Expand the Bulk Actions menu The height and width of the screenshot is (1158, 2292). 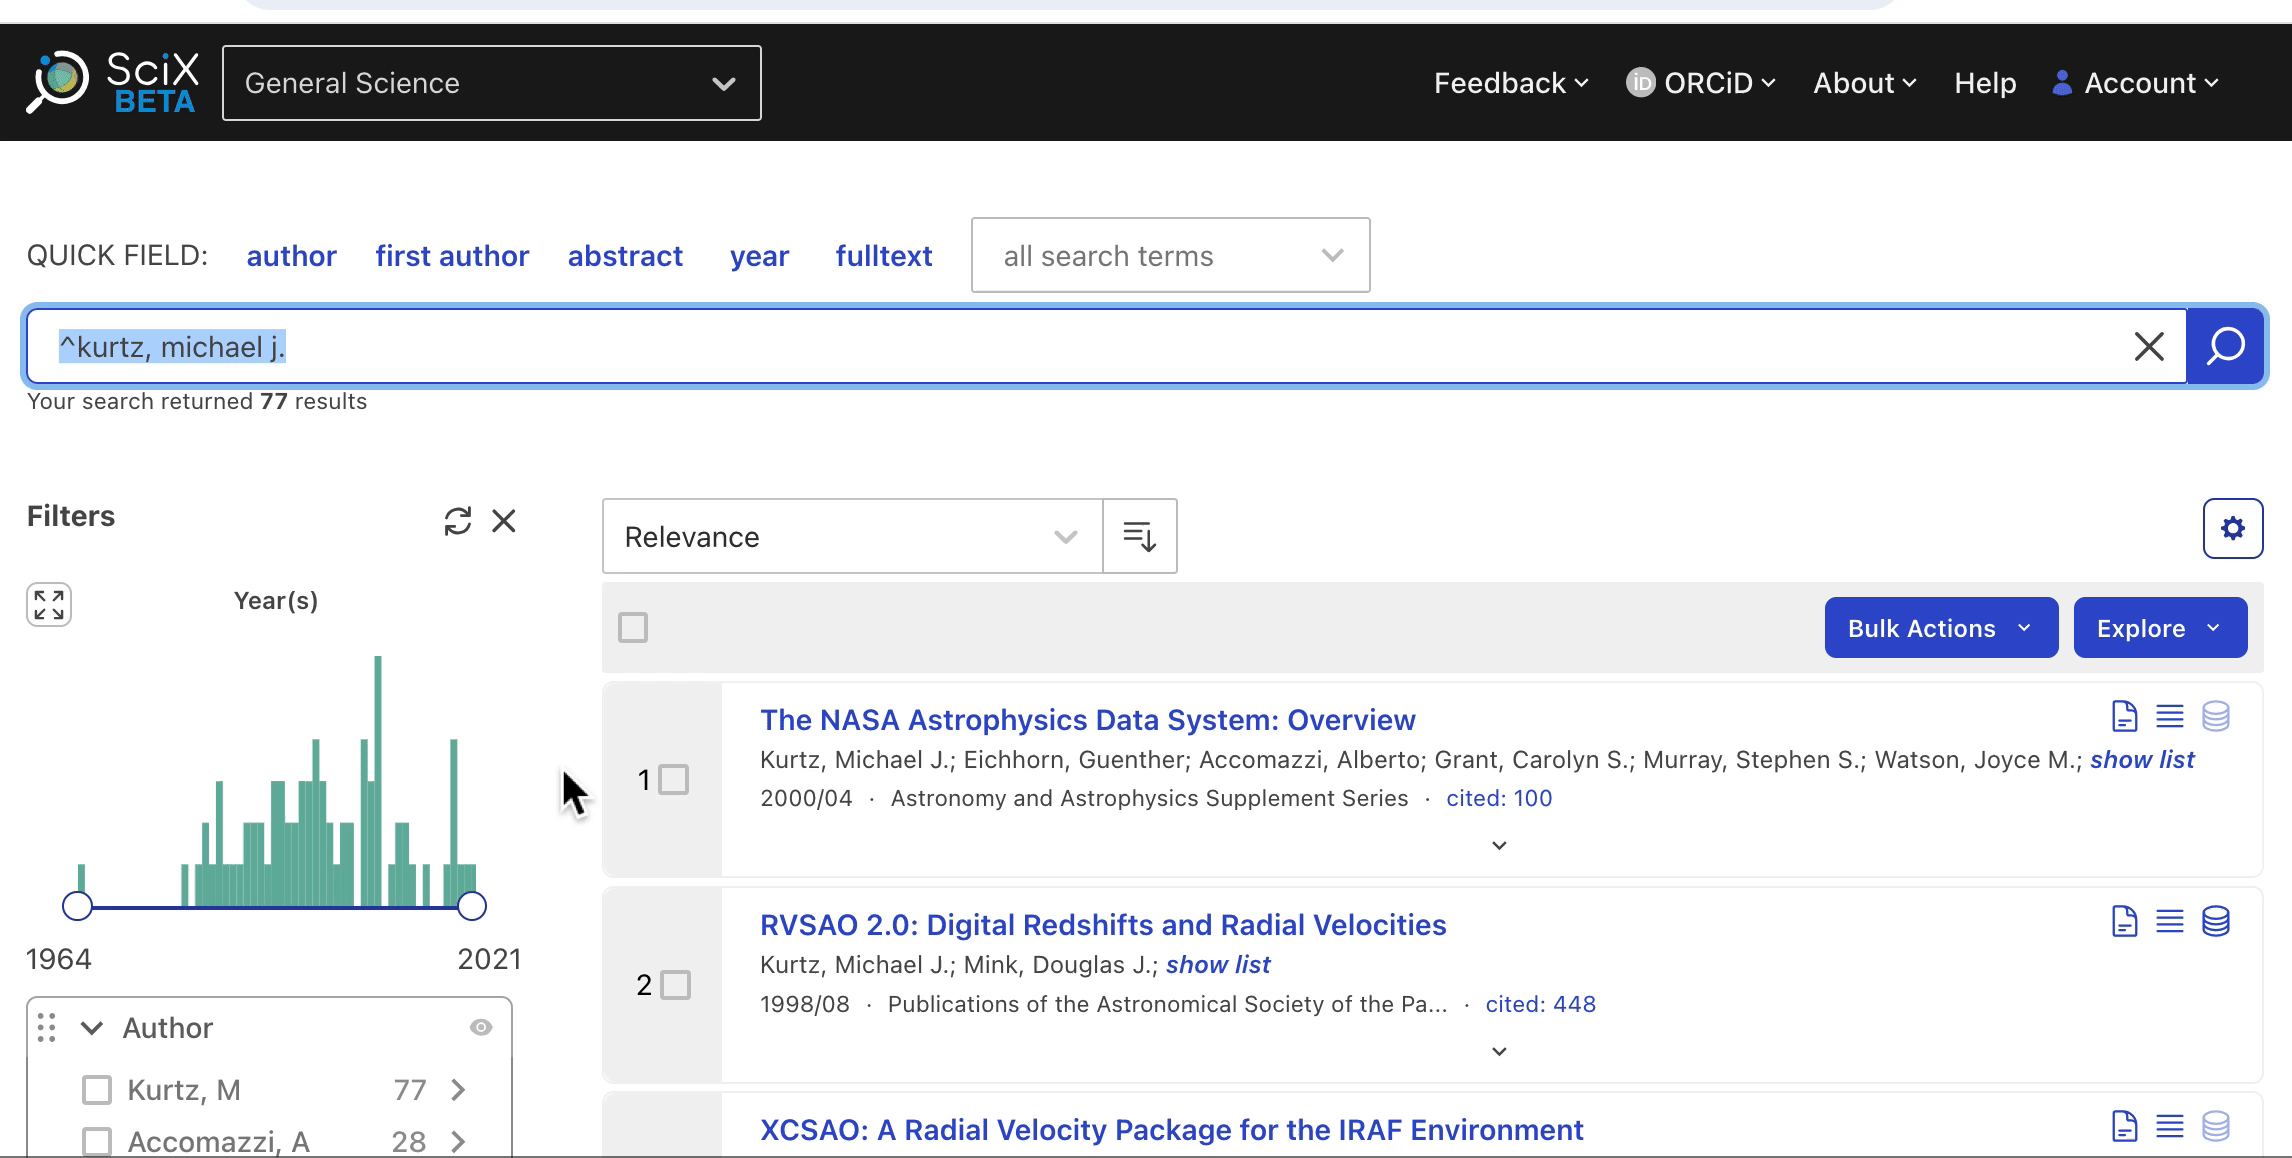(x=1940, y=628)
